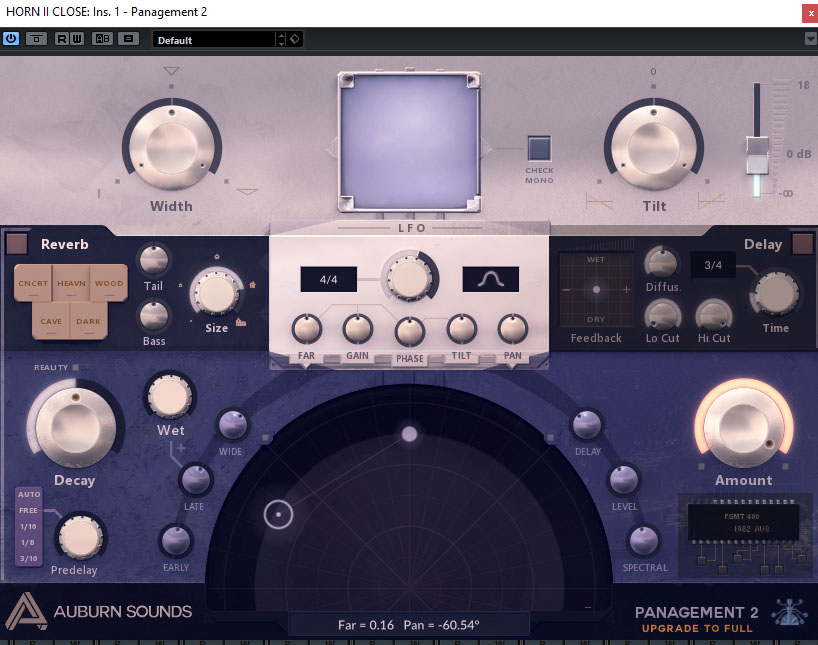Click the delay Time knob
This screenshot has width=818, height=645.
tap(776, 294)
